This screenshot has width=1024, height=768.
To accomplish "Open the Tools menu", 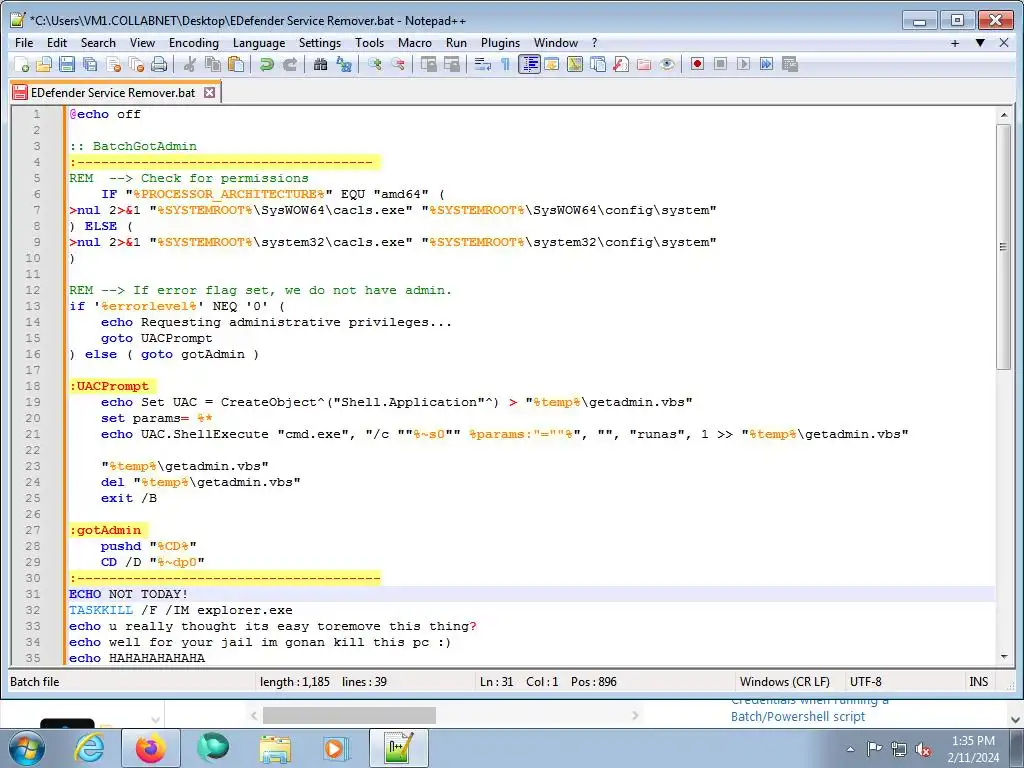I will pyautogui.click(x=369, y=42).
